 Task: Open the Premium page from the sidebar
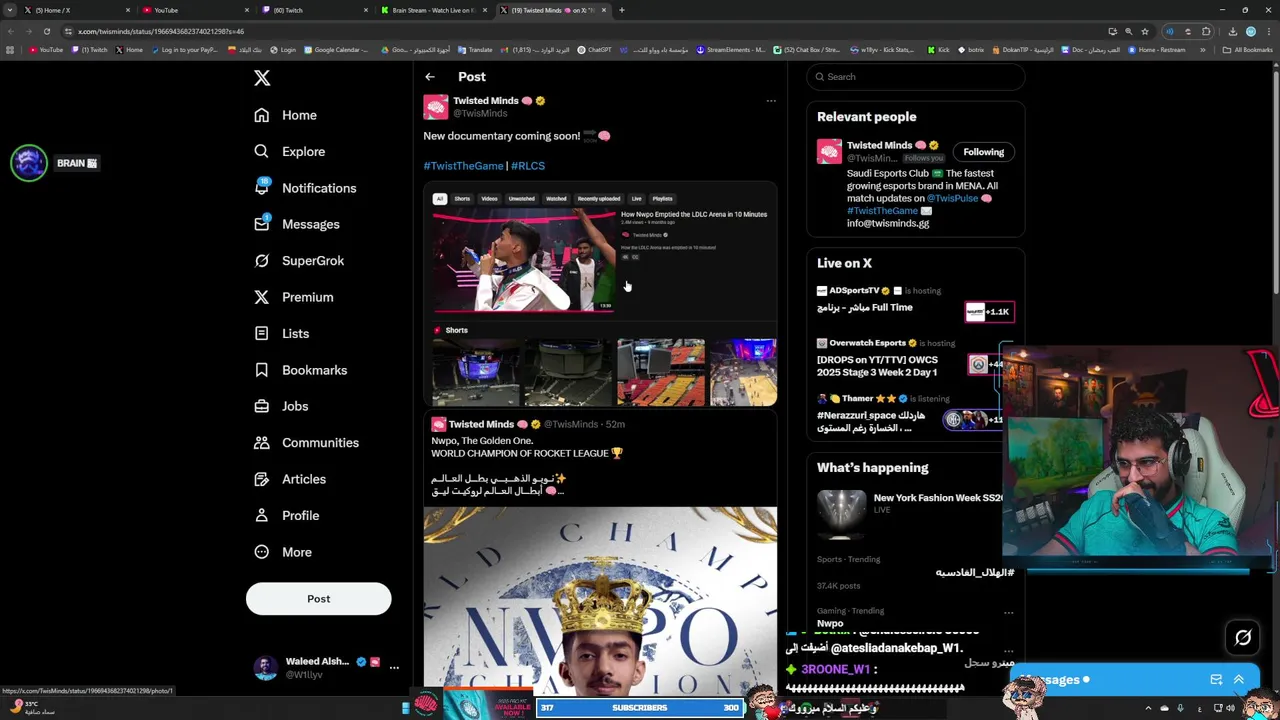click(x=293, y=297)
